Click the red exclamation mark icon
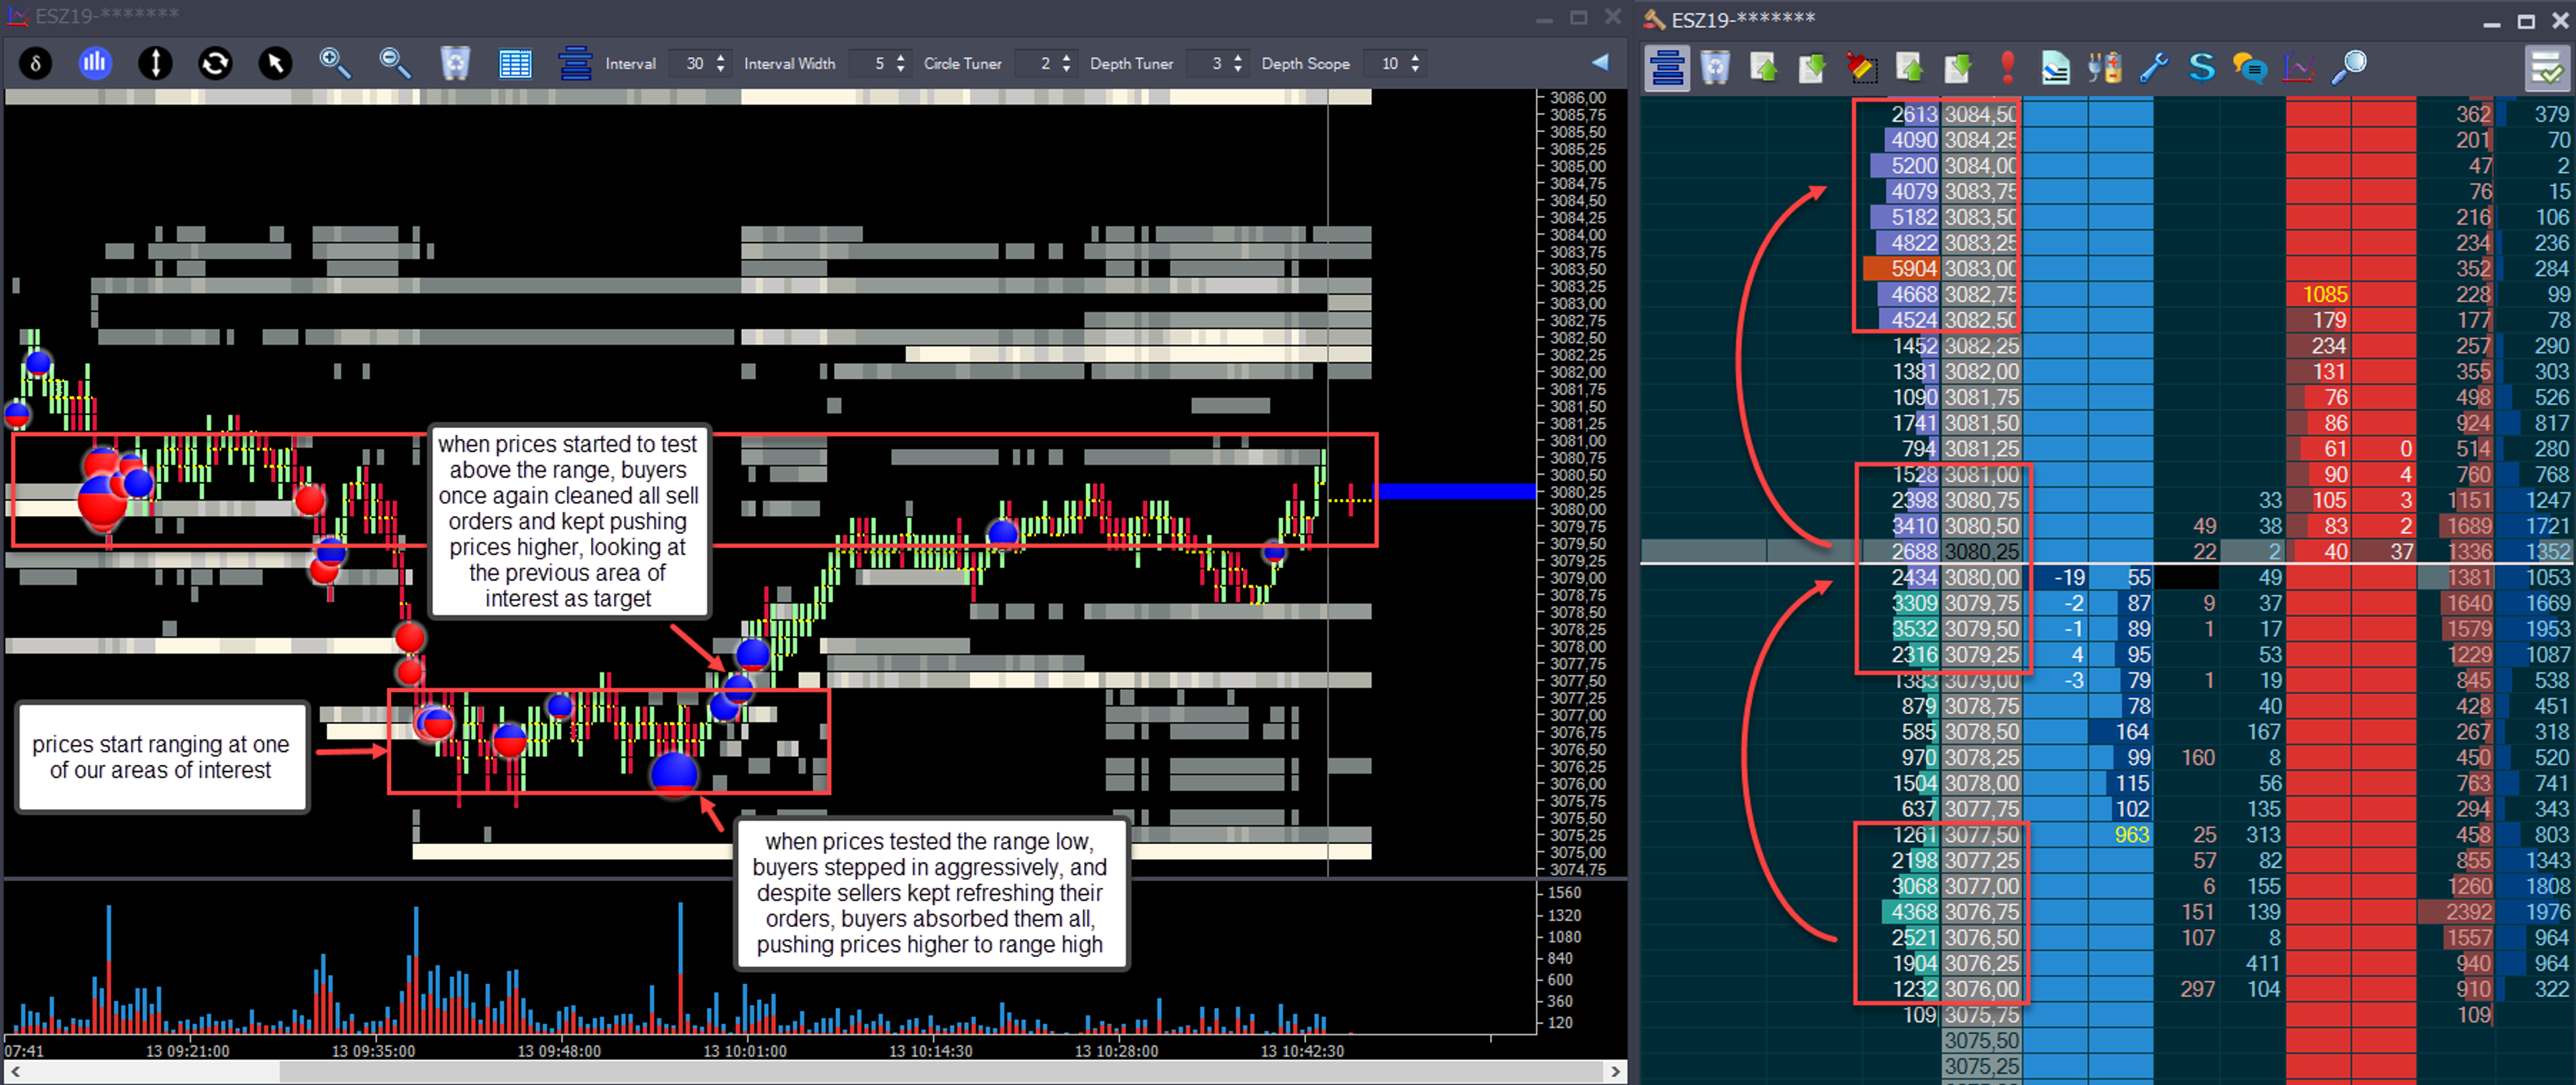2576x1085 pixels. (x=2007, y=68)
